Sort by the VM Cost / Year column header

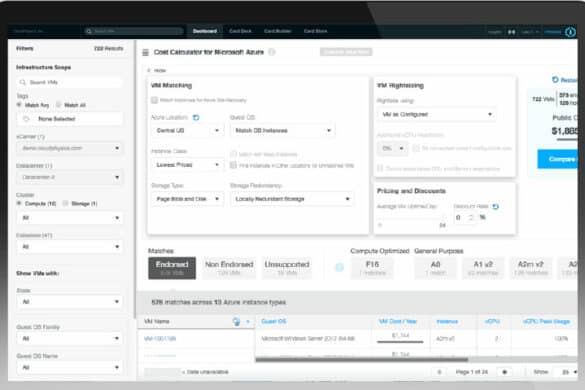pos(398,322)
